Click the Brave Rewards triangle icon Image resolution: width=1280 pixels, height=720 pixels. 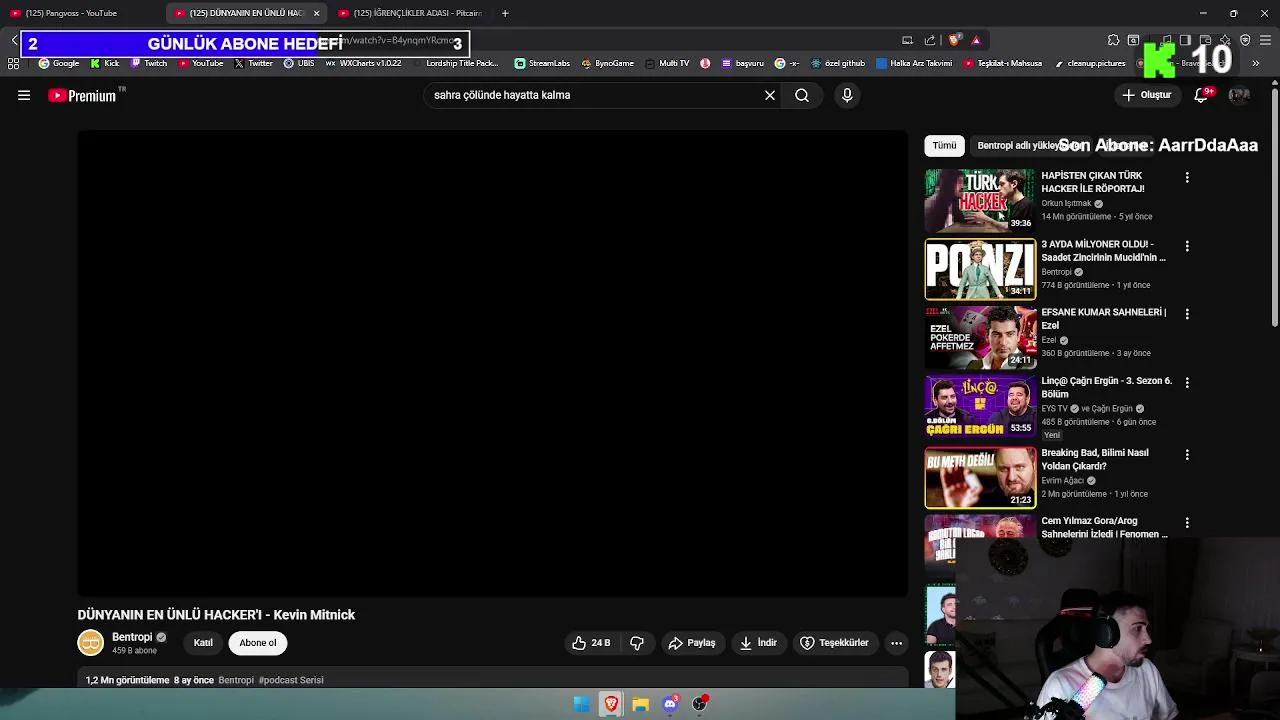click(976, 40)
